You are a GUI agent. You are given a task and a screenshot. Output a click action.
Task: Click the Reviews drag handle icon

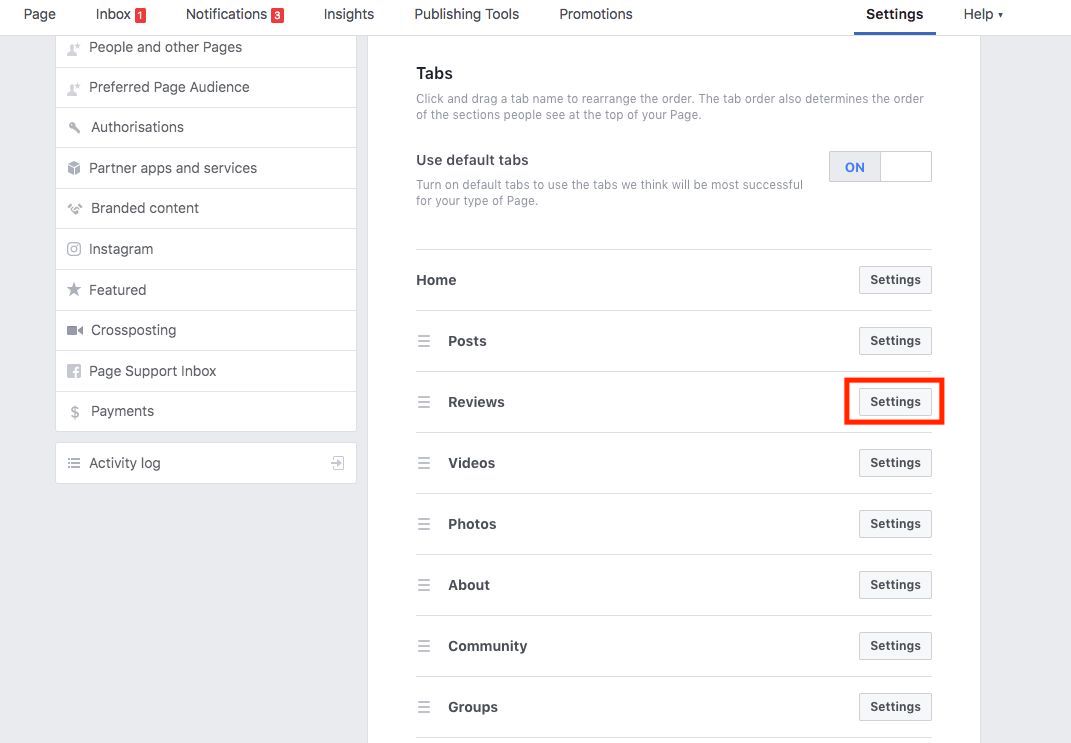[x=424, y=402]
